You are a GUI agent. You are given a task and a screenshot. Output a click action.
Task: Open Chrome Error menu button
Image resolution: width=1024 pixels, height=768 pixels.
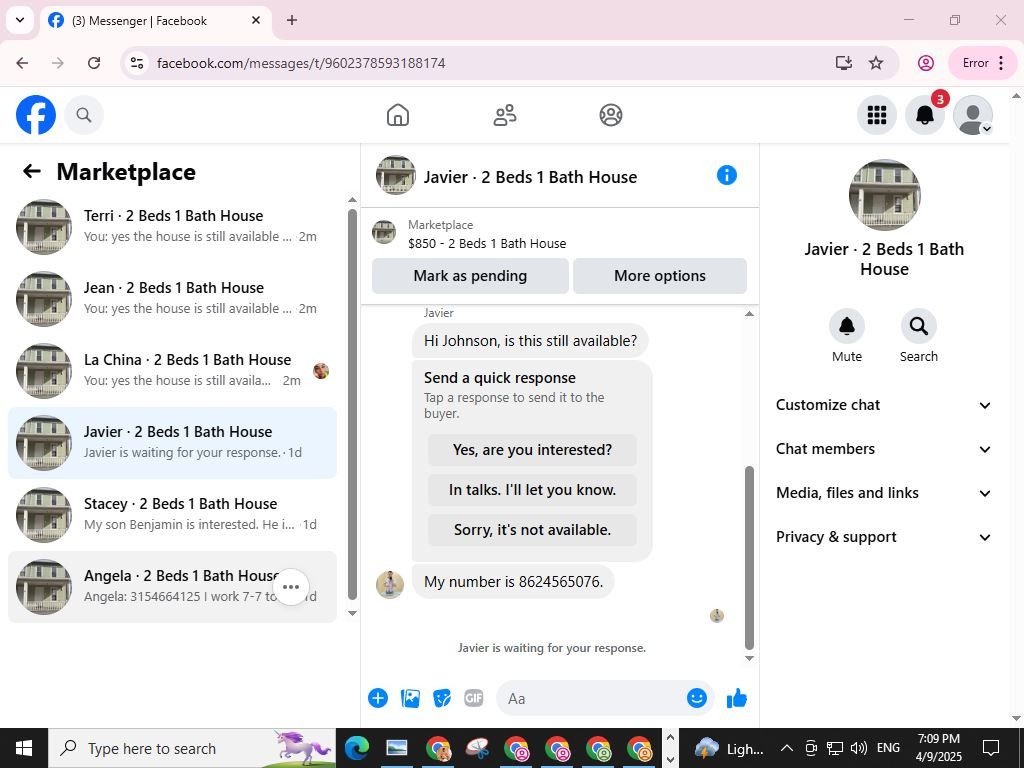click(982, 63)
